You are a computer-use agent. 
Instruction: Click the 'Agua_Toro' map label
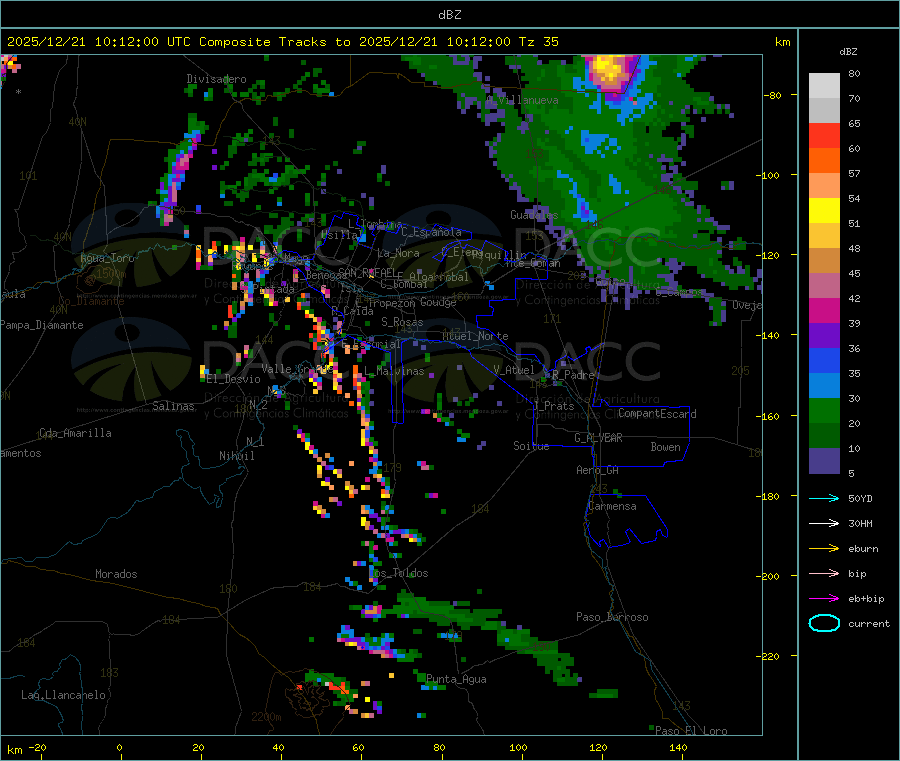click(107, 258)
